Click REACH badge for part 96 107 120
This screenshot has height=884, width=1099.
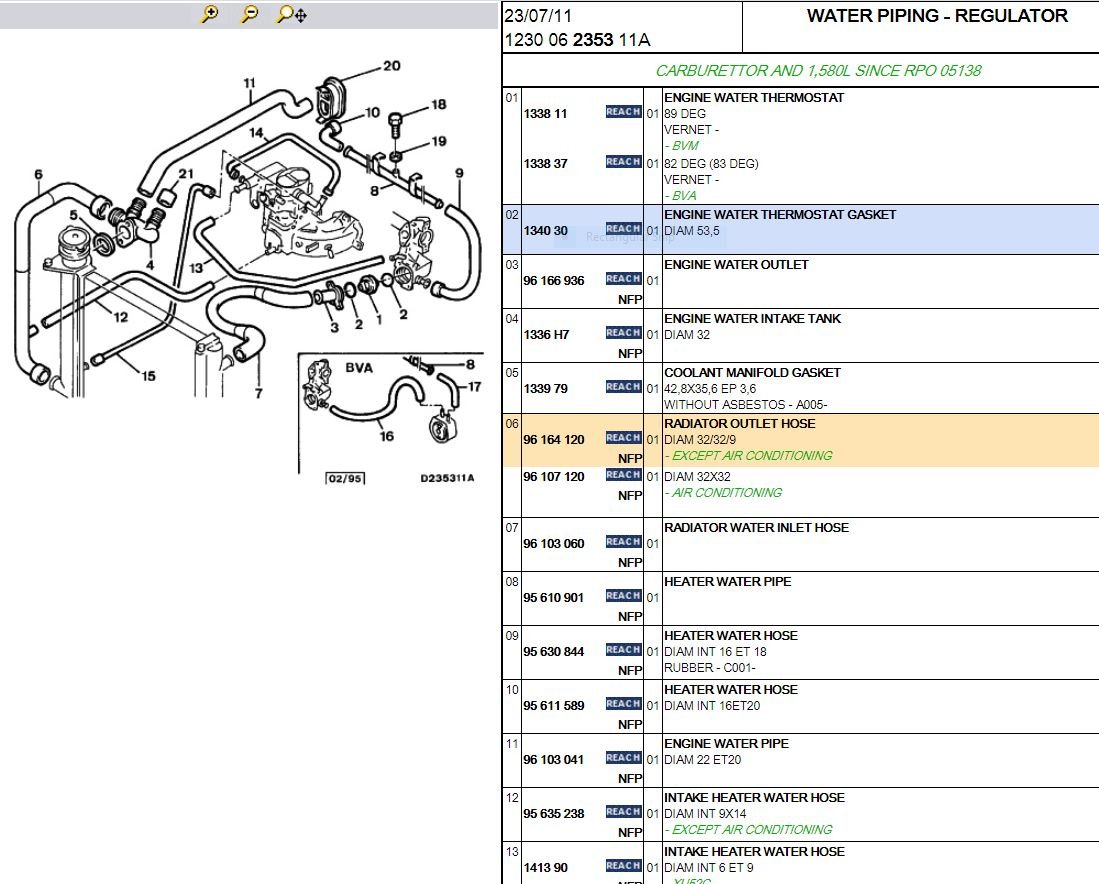tap(623, 475)
